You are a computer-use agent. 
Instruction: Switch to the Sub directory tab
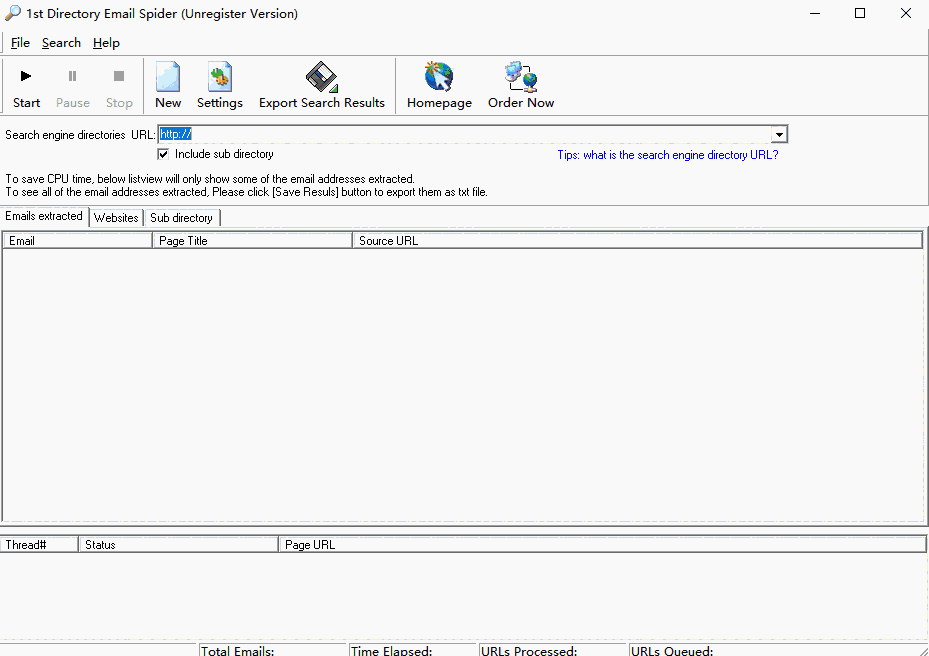181,218
